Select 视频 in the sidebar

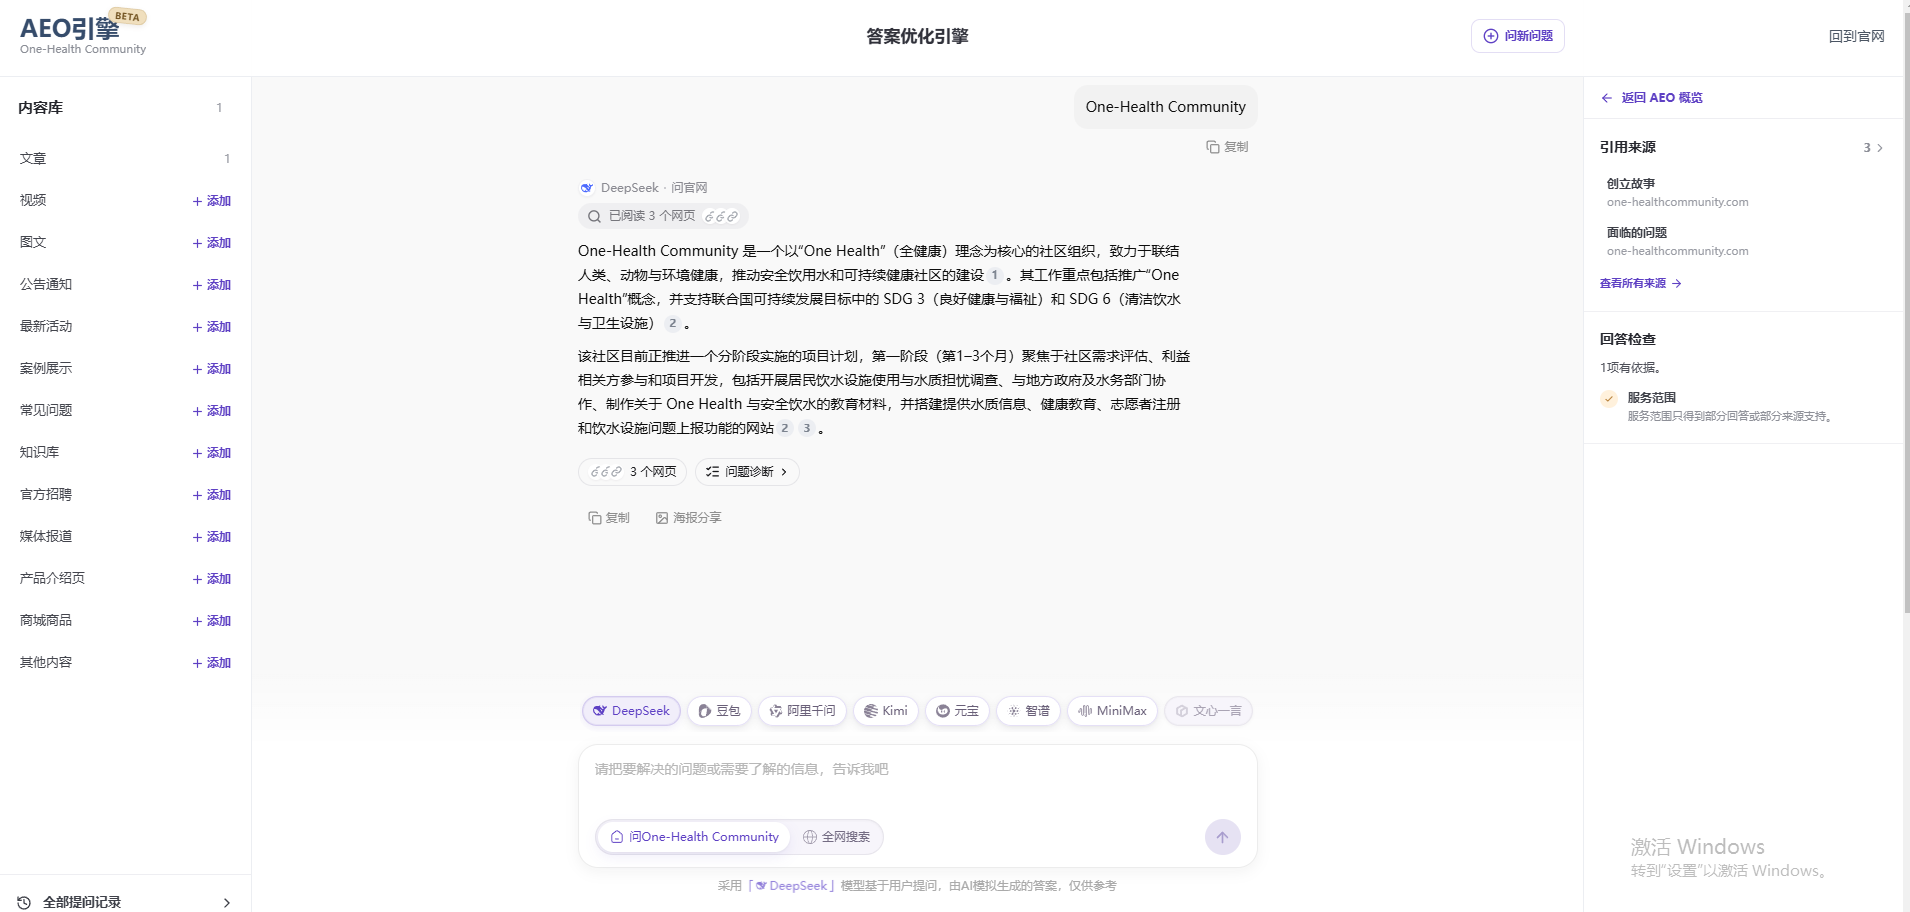(x=33, y=201)
